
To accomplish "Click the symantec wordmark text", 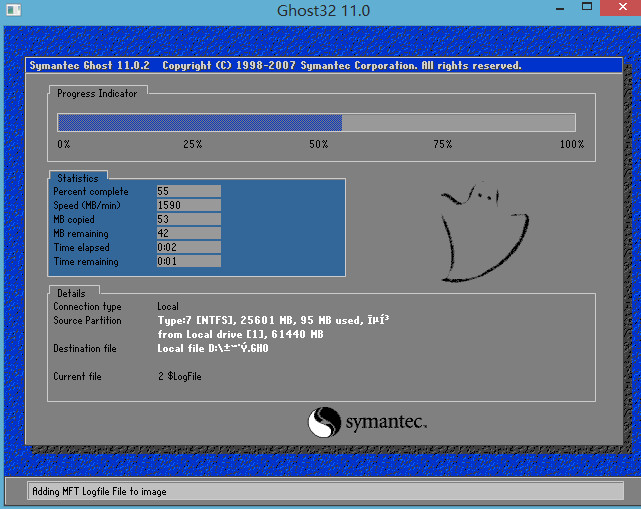I will pyautogui.click(x=386, y=422).
